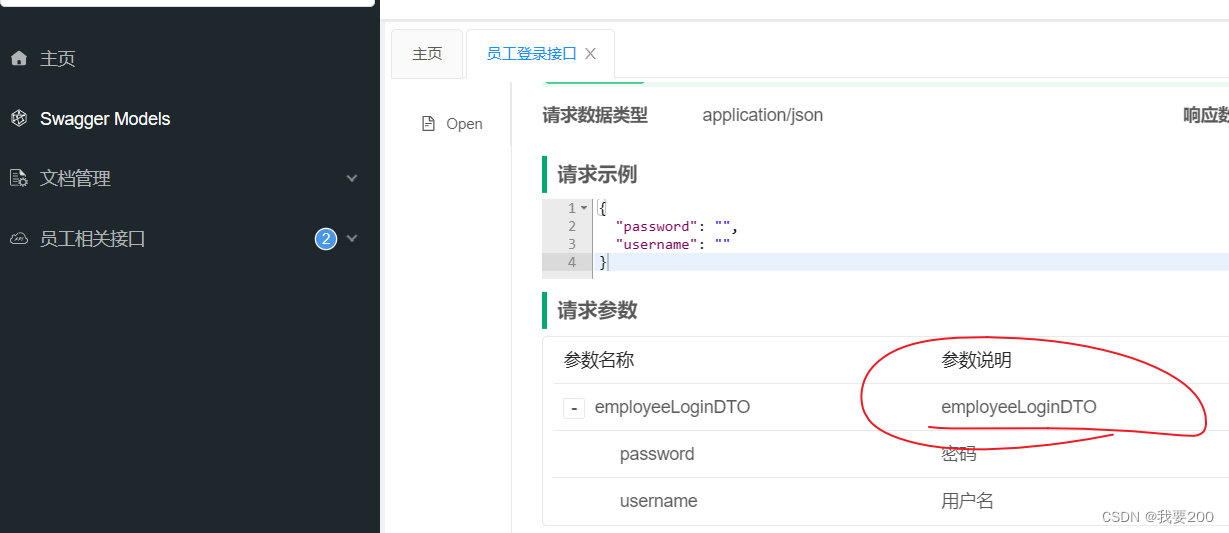Click line number 3 in code editor
1229x533 pixels.
coord(572,244)
